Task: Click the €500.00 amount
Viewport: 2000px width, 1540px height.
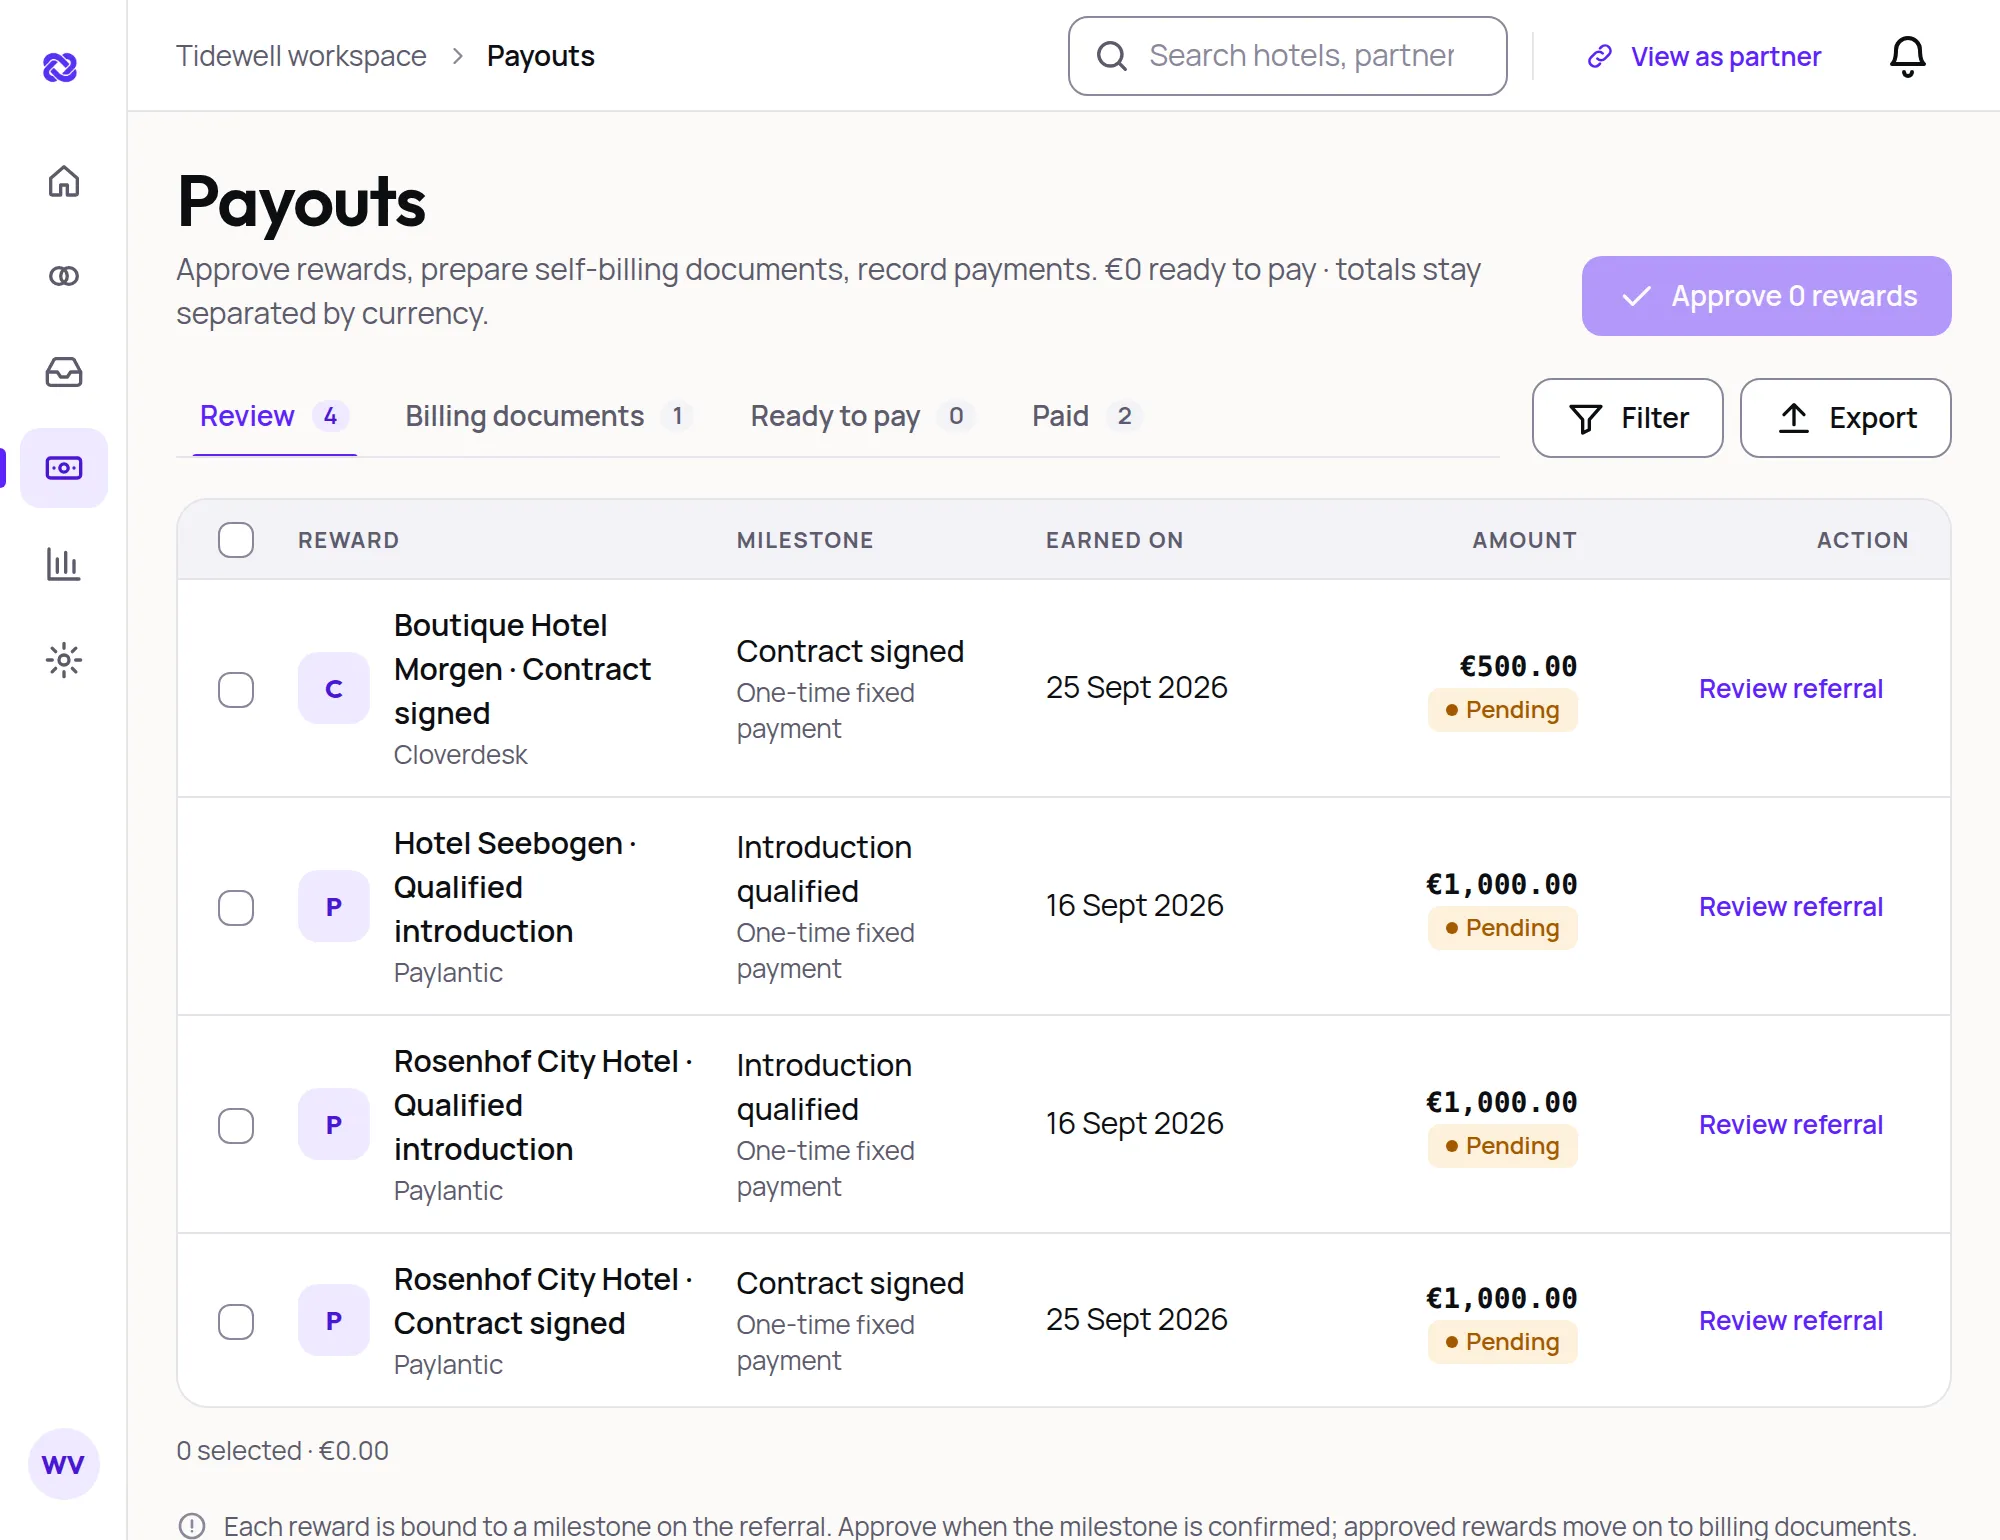Action: (1518, 666)
